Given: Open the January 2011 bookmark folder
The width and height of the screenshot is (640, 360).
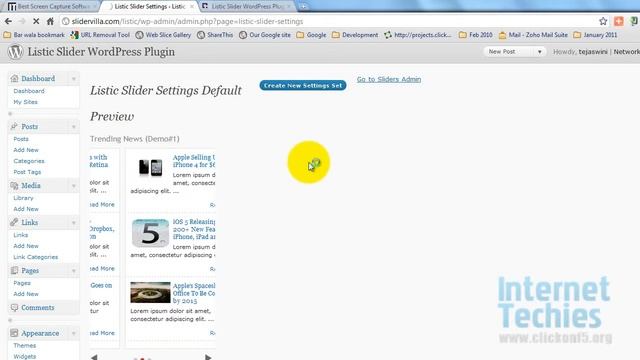Looking at the screenshot, I should point(596,35).
